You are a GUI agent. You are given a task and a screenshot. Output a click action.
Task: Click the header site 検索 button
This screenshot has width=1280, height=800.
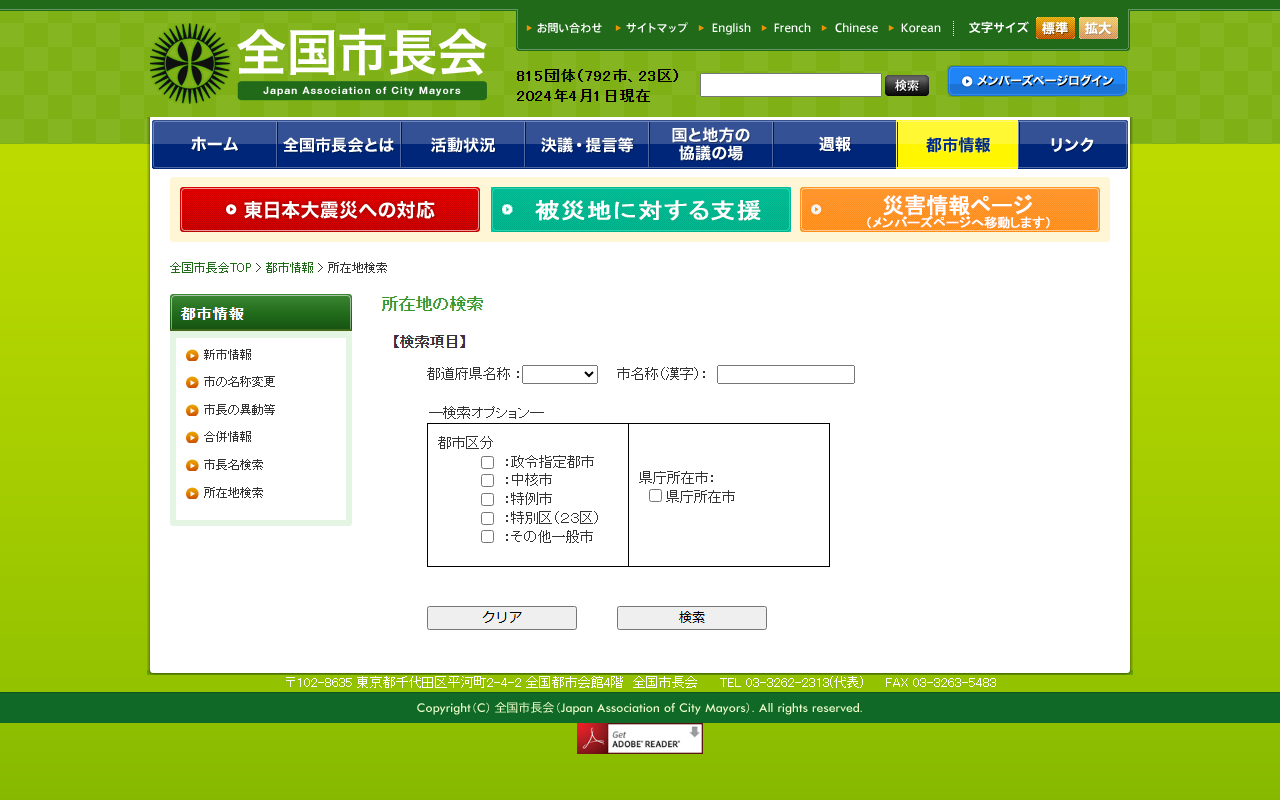(x=907, y=86)
